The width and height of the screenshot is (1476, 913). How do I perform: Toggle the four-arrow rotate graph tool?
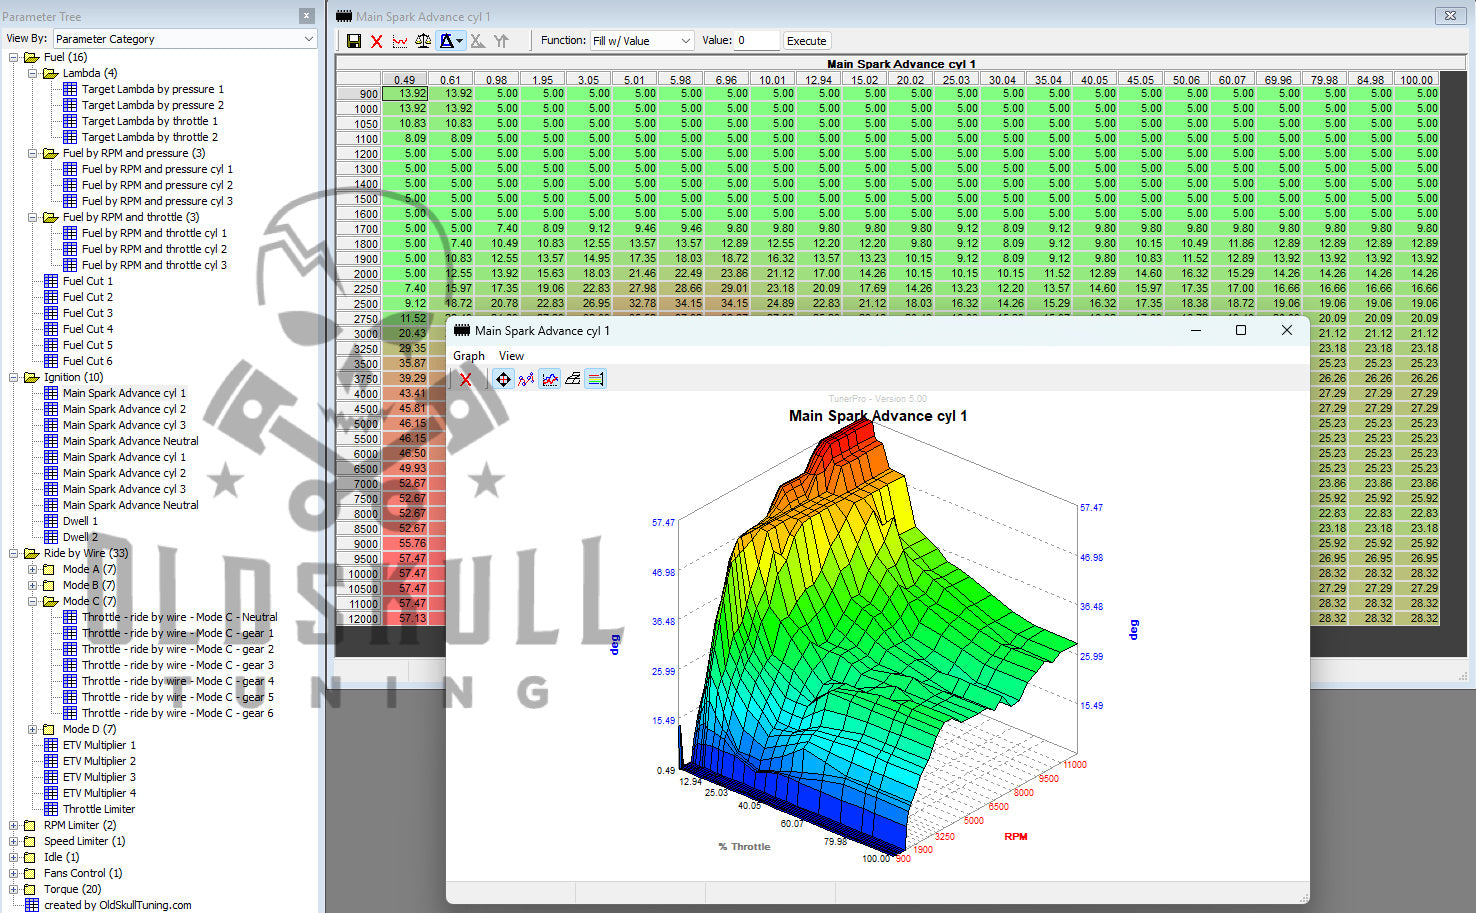click(x=503, y=379)
